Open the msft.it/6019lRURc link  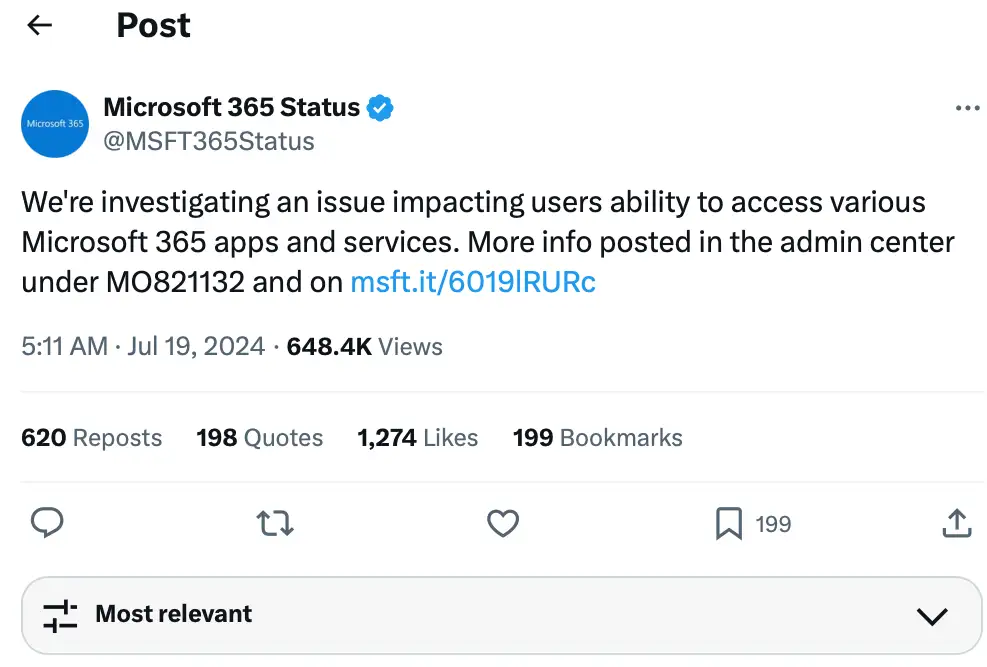pos(472,282)
